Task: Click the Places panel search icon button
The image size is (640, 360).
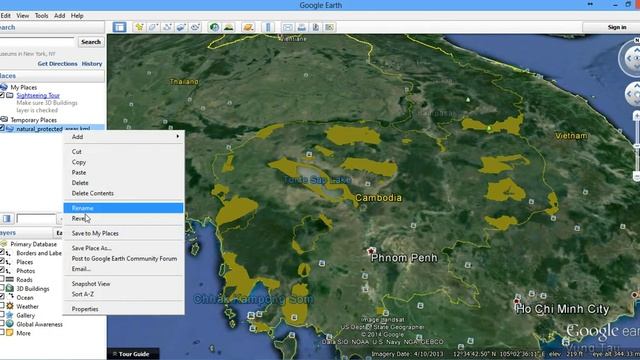Action: point(7,219)
